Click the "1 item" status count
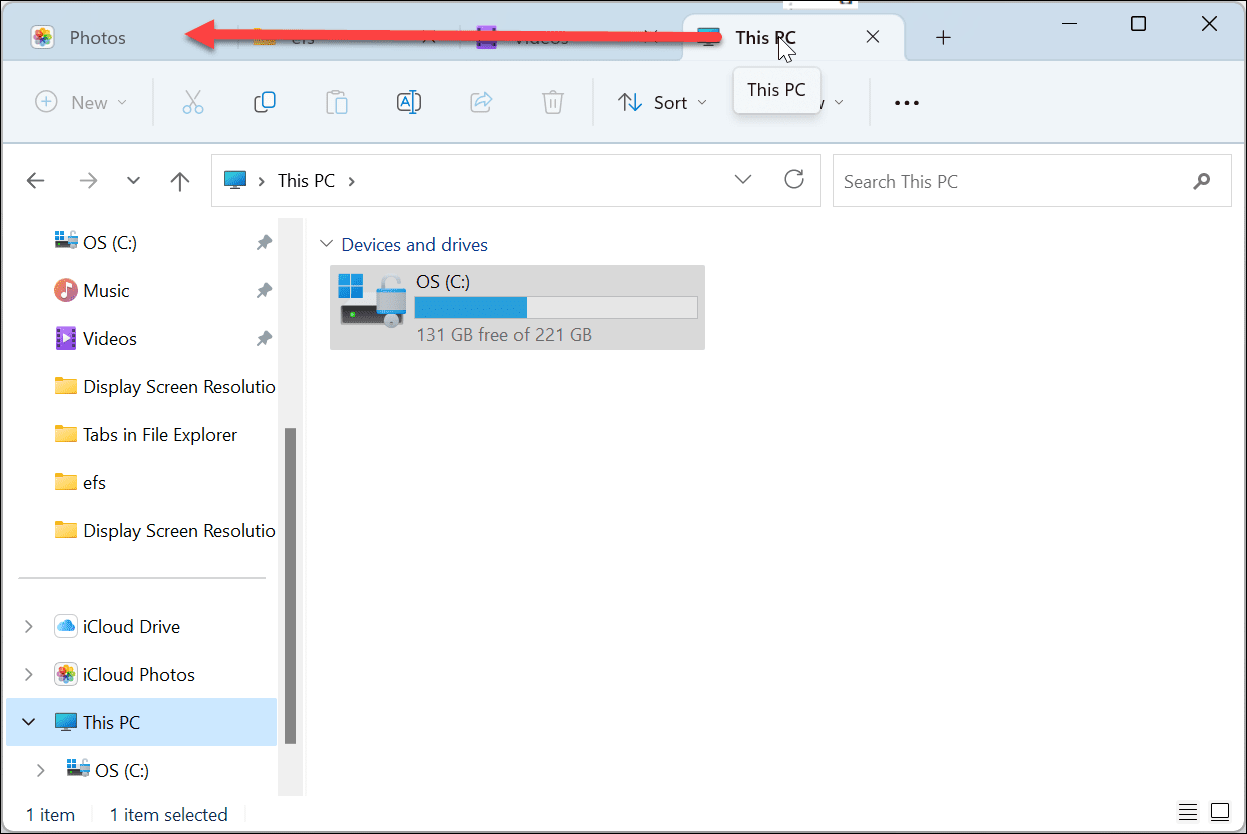Viewport: 1247px width, 834px height. [50, 815]
